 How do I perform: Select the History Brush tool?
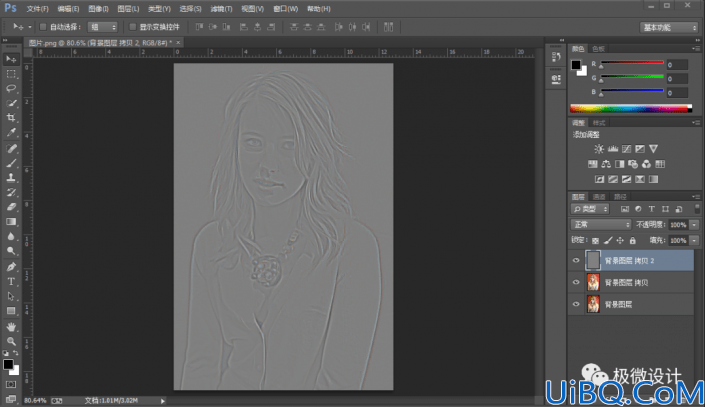click(11, 192)
